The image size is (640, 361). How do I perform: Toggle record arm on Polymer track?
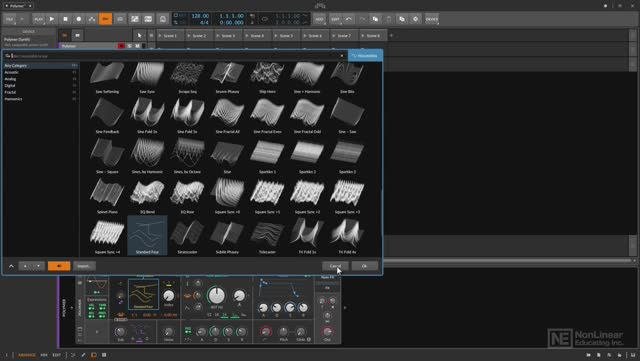pyautogui.click(x=121, y=46)
